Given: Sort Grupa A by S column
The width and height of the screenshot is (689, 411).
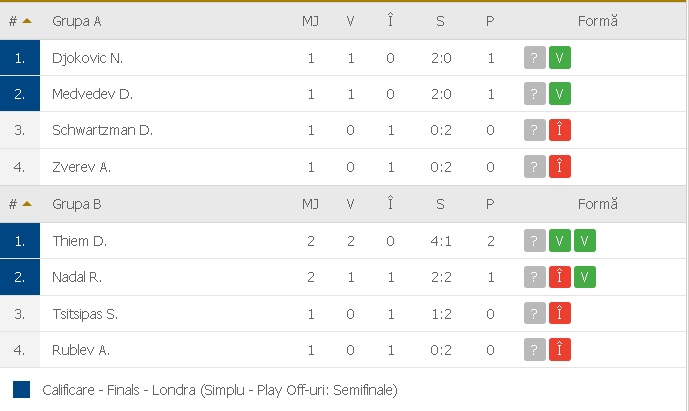Looking at the screenshot, I should 441,20.
